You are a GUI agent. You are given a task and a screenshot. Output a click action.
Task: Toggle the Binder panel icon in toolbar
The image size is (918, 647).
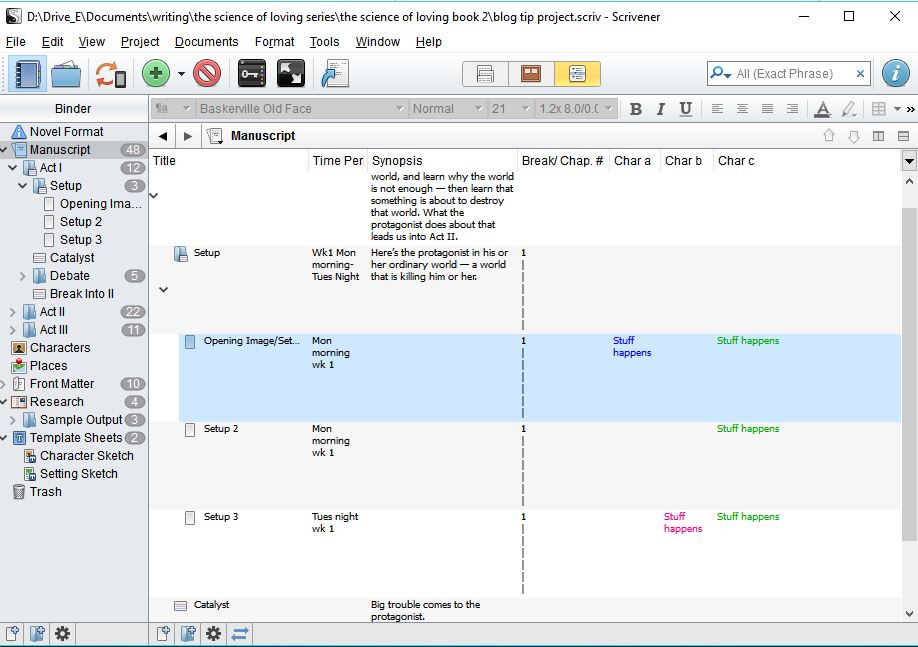tap(27, 74)
